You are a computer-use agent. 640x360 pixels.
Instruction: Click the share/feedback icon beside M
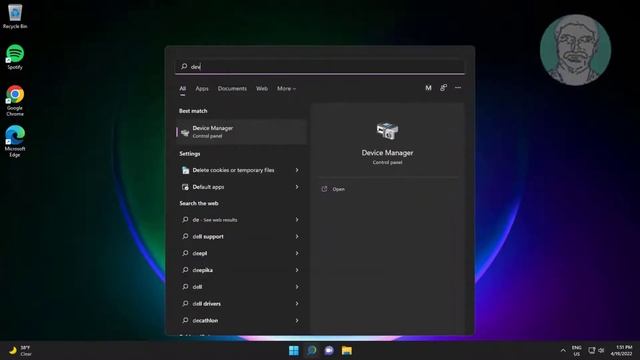pyautogui.click(x=443, y=88)
